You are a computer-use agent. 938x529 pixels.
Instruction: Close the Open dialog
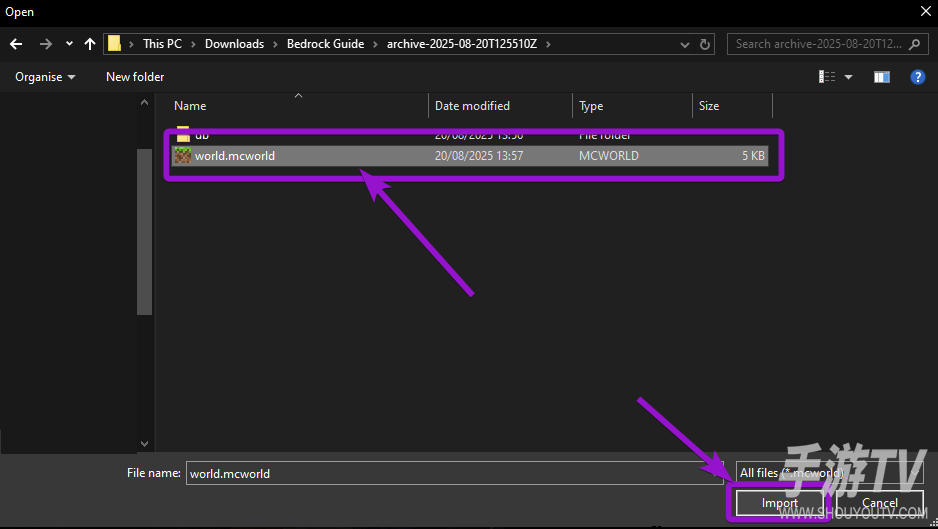tap(925, 11)
